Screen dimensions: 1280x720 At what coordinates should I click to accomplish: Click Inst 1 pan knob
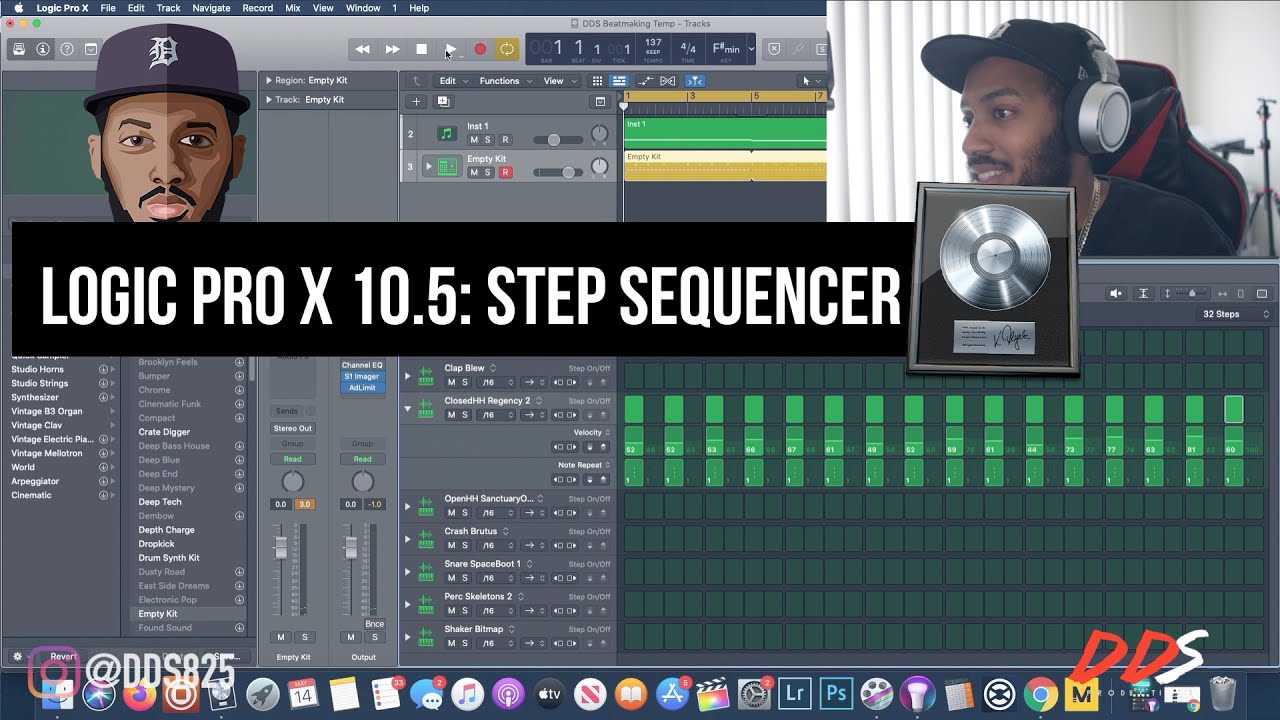coord(599,134)
